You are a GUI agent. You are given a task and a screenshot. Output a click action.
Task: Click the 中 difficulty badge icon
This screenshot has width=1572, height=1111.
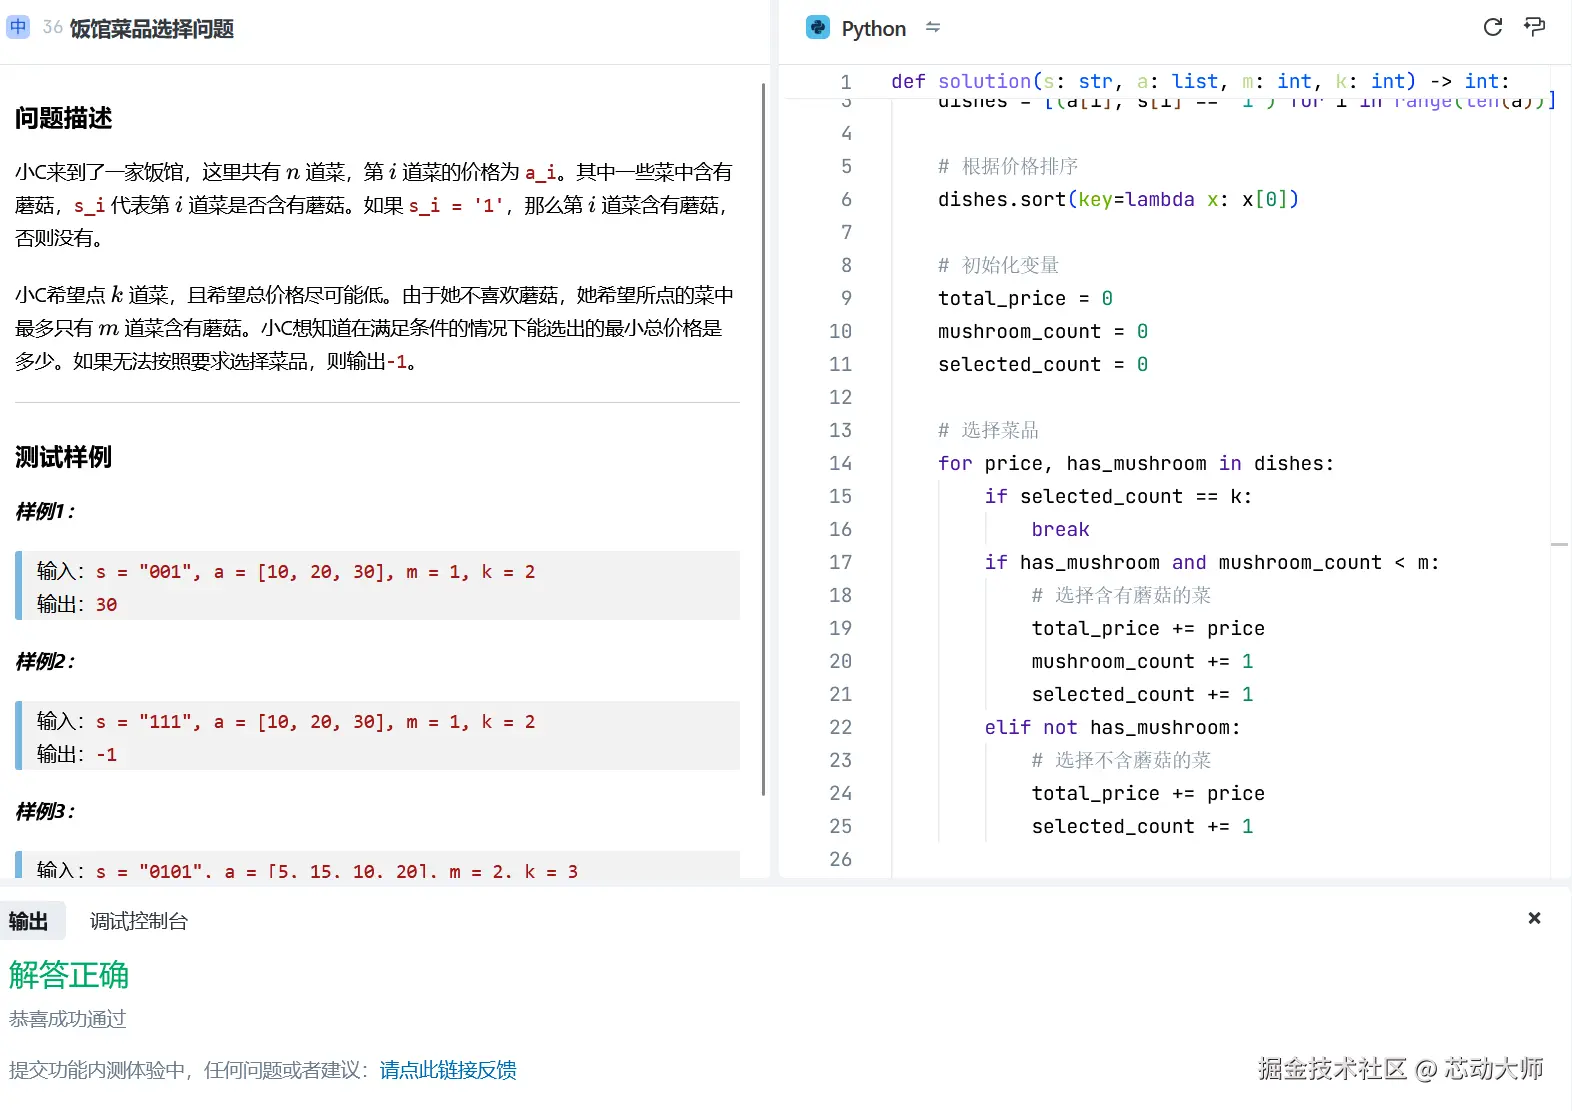(x=18, y=27)
